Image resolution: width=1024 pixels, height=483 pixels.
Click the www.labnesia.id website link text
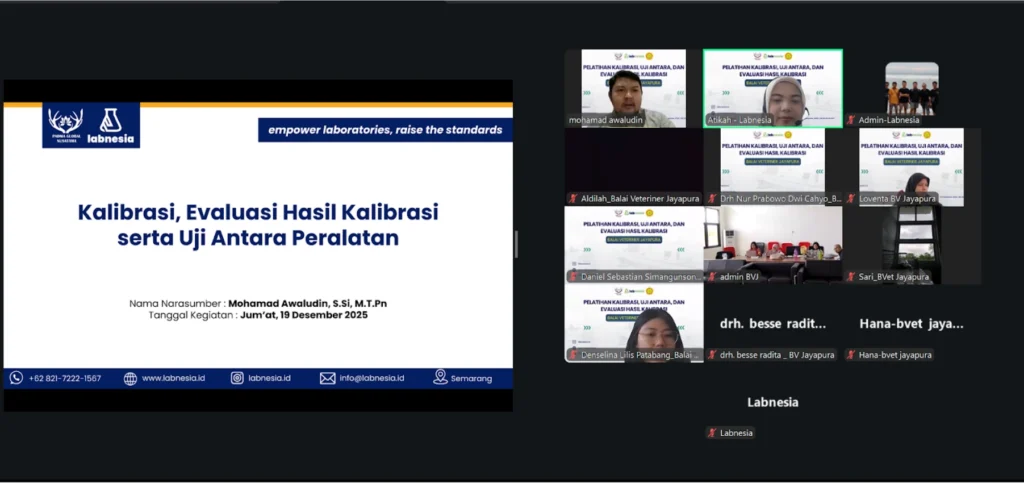point(173,378)
